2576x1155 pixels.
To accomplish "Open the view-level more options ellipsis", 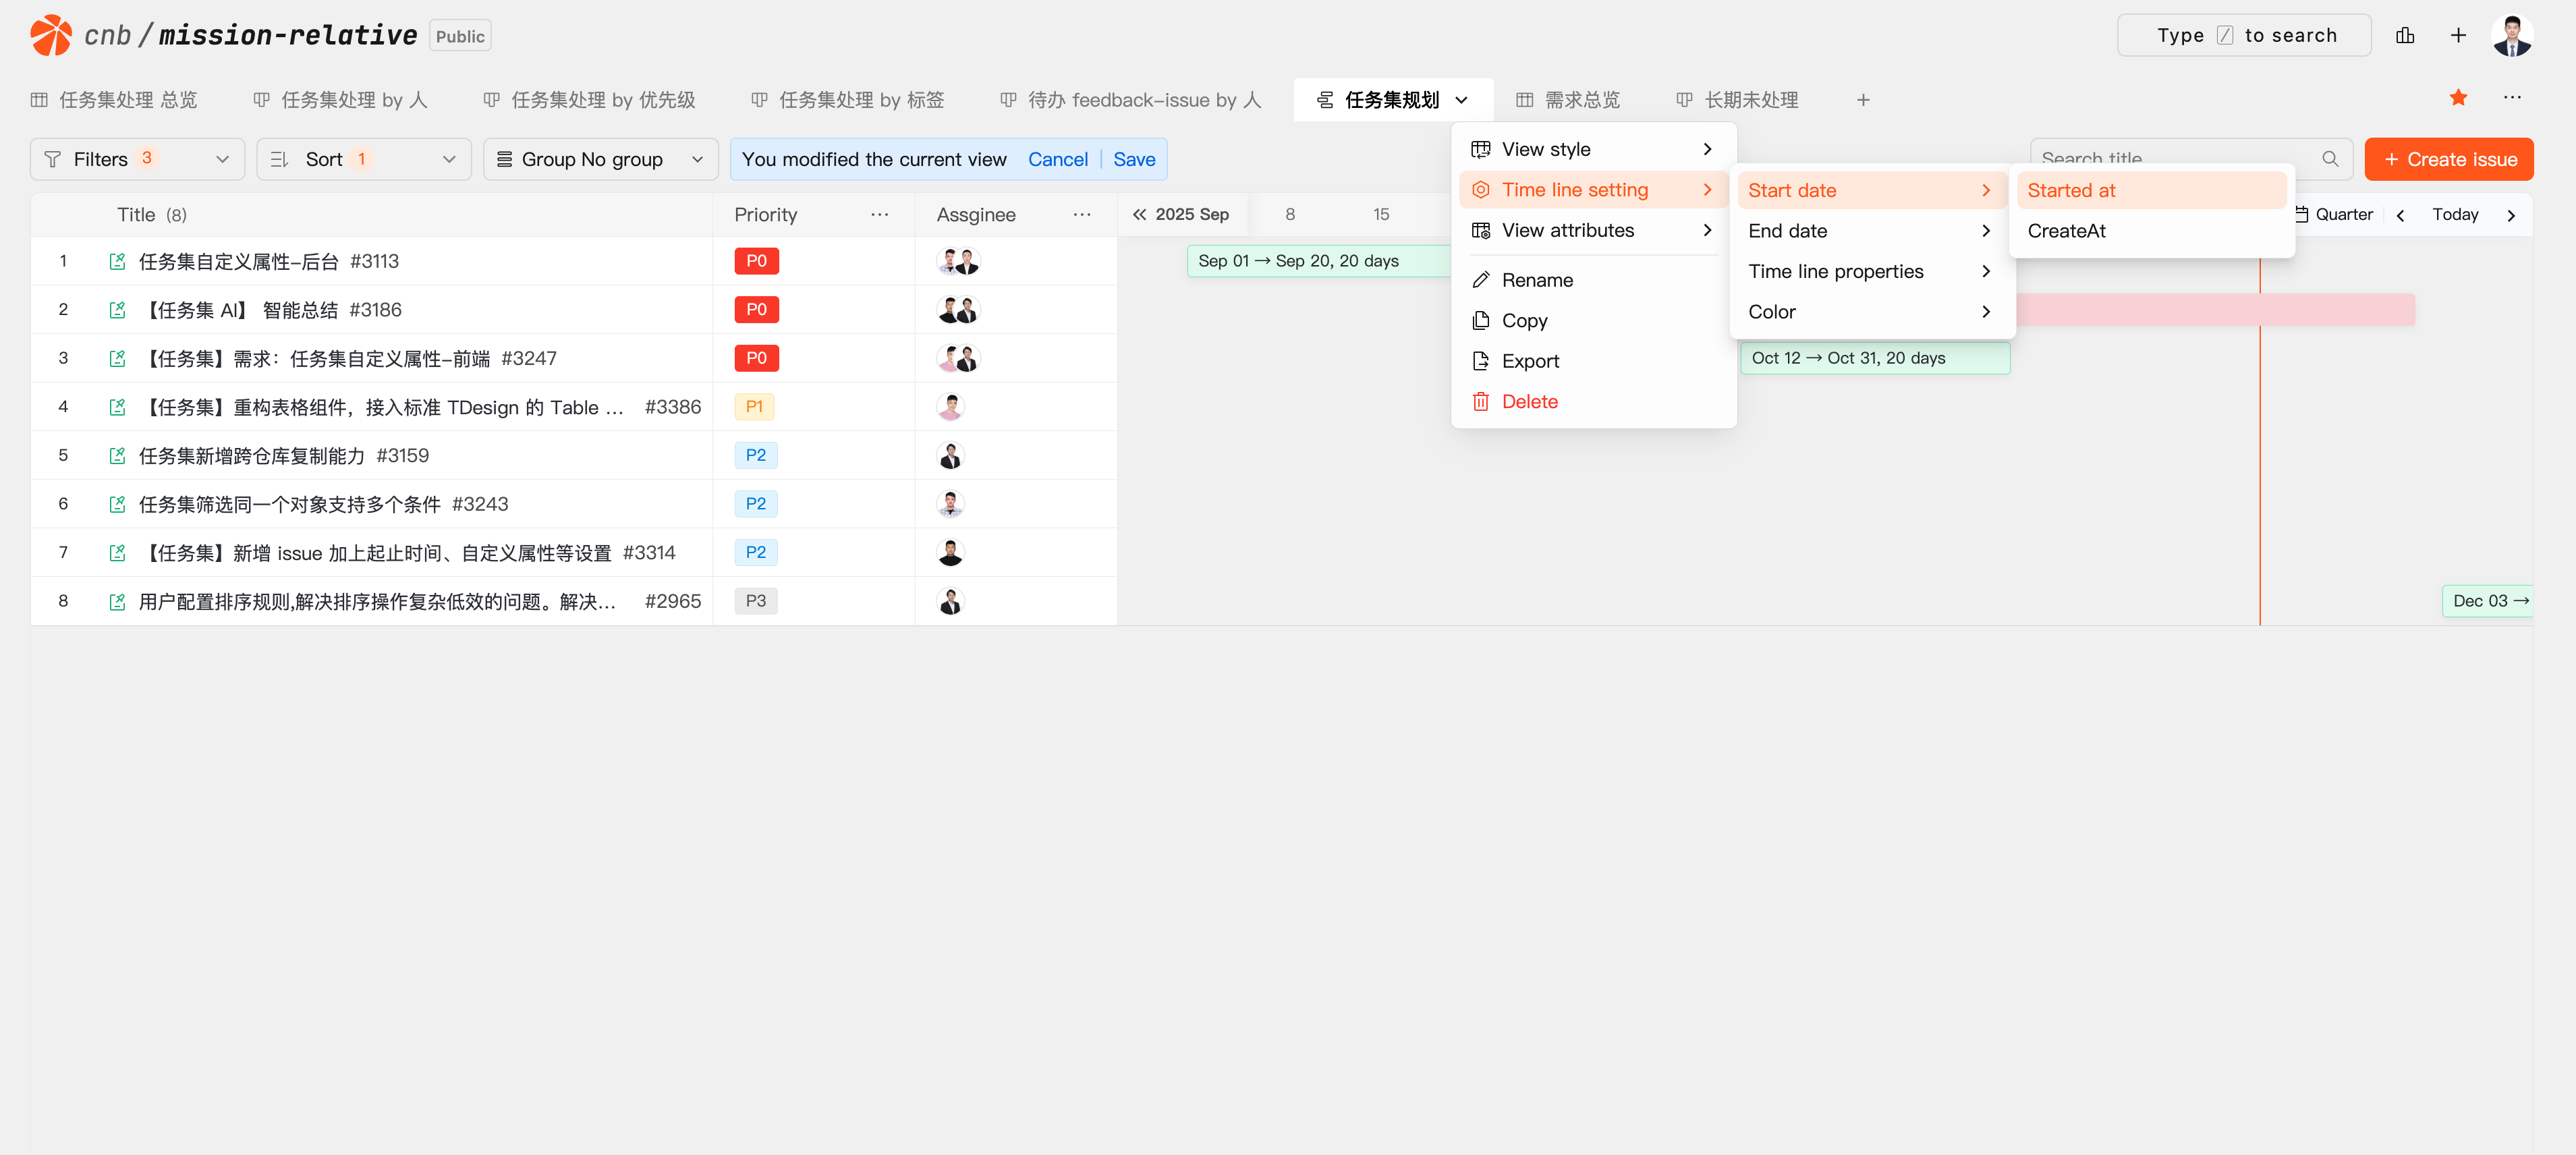I will 2511,98.
